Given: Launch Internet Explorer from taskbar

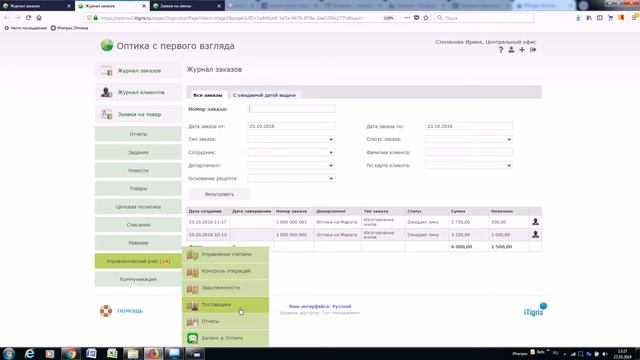Looking at the screenshot, I should click(29, 353).
